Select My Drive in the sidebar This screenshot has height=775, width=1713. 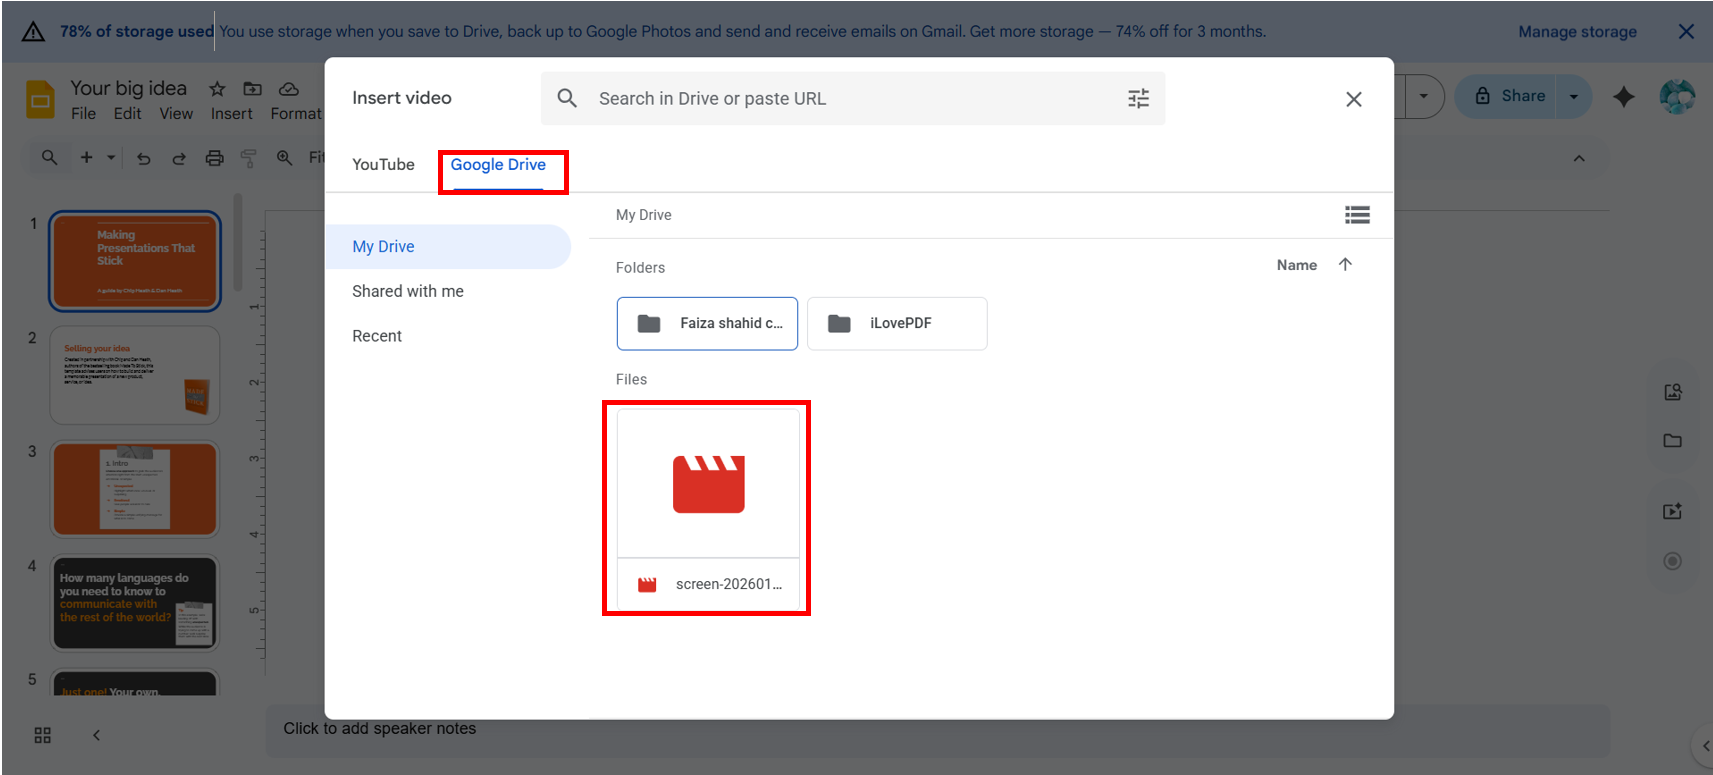[447, 247]
